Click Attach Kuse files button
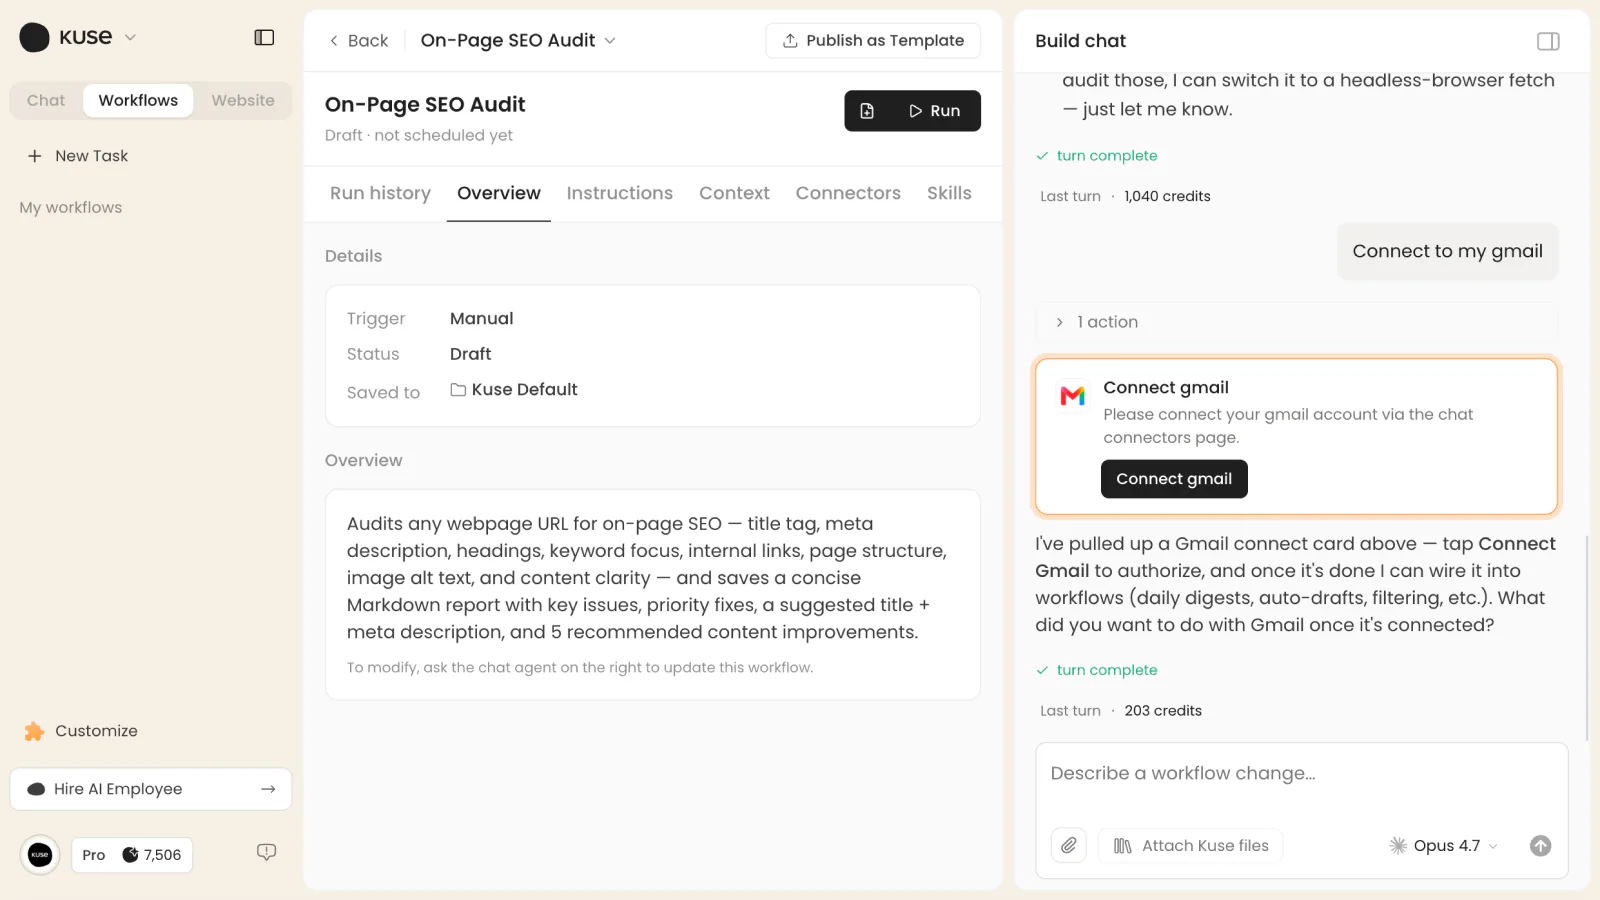Screen dimensions: 1600x900 pos(1191,846)
